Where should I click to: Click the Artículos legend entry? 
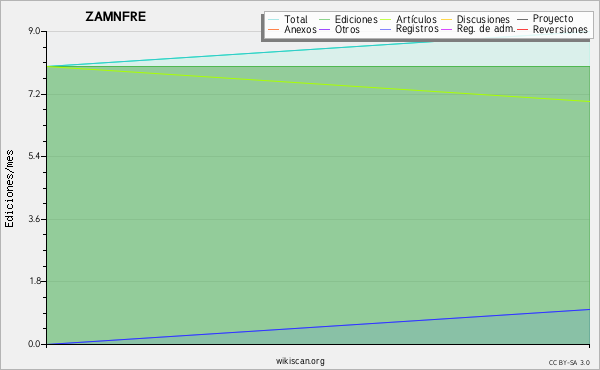pyautogui.click(x=408, y=19)
